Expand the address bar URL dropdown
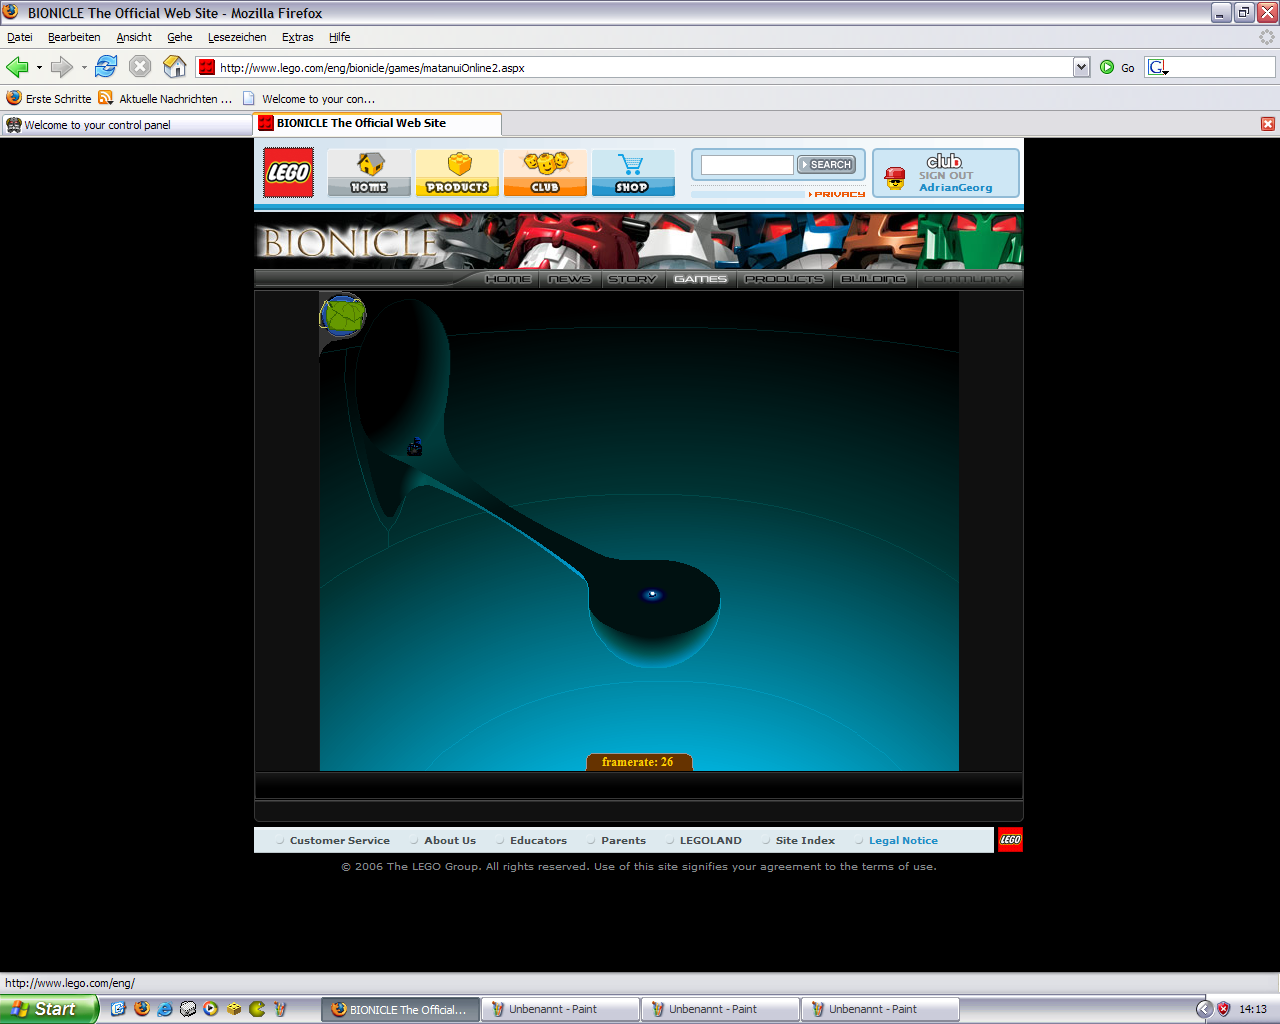Screen dimensions: 1280x1024 [1081, 67]
